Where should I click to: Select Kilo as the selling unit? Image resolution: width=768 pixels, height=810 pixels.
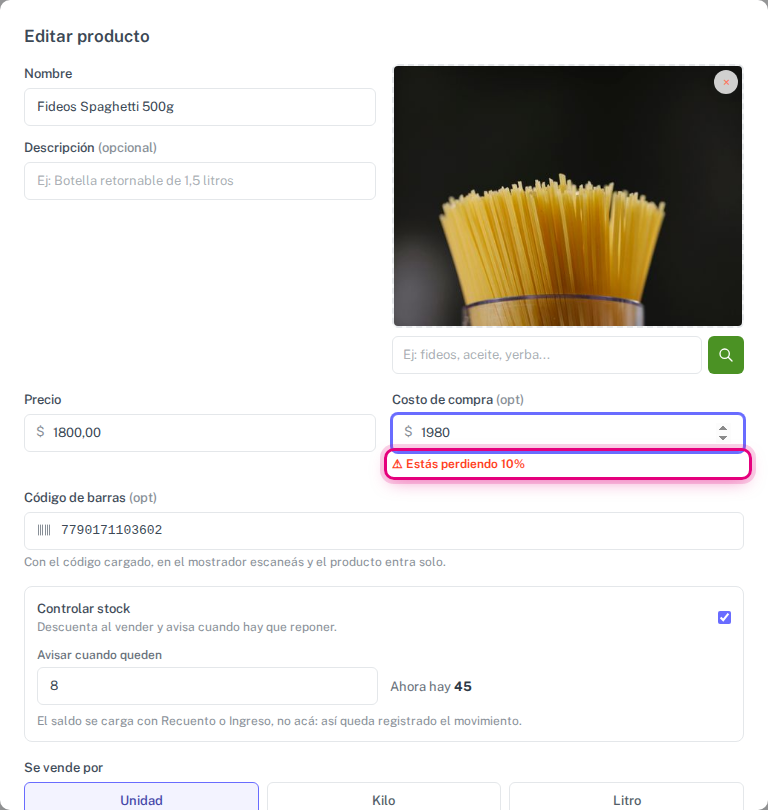(384, 796)
